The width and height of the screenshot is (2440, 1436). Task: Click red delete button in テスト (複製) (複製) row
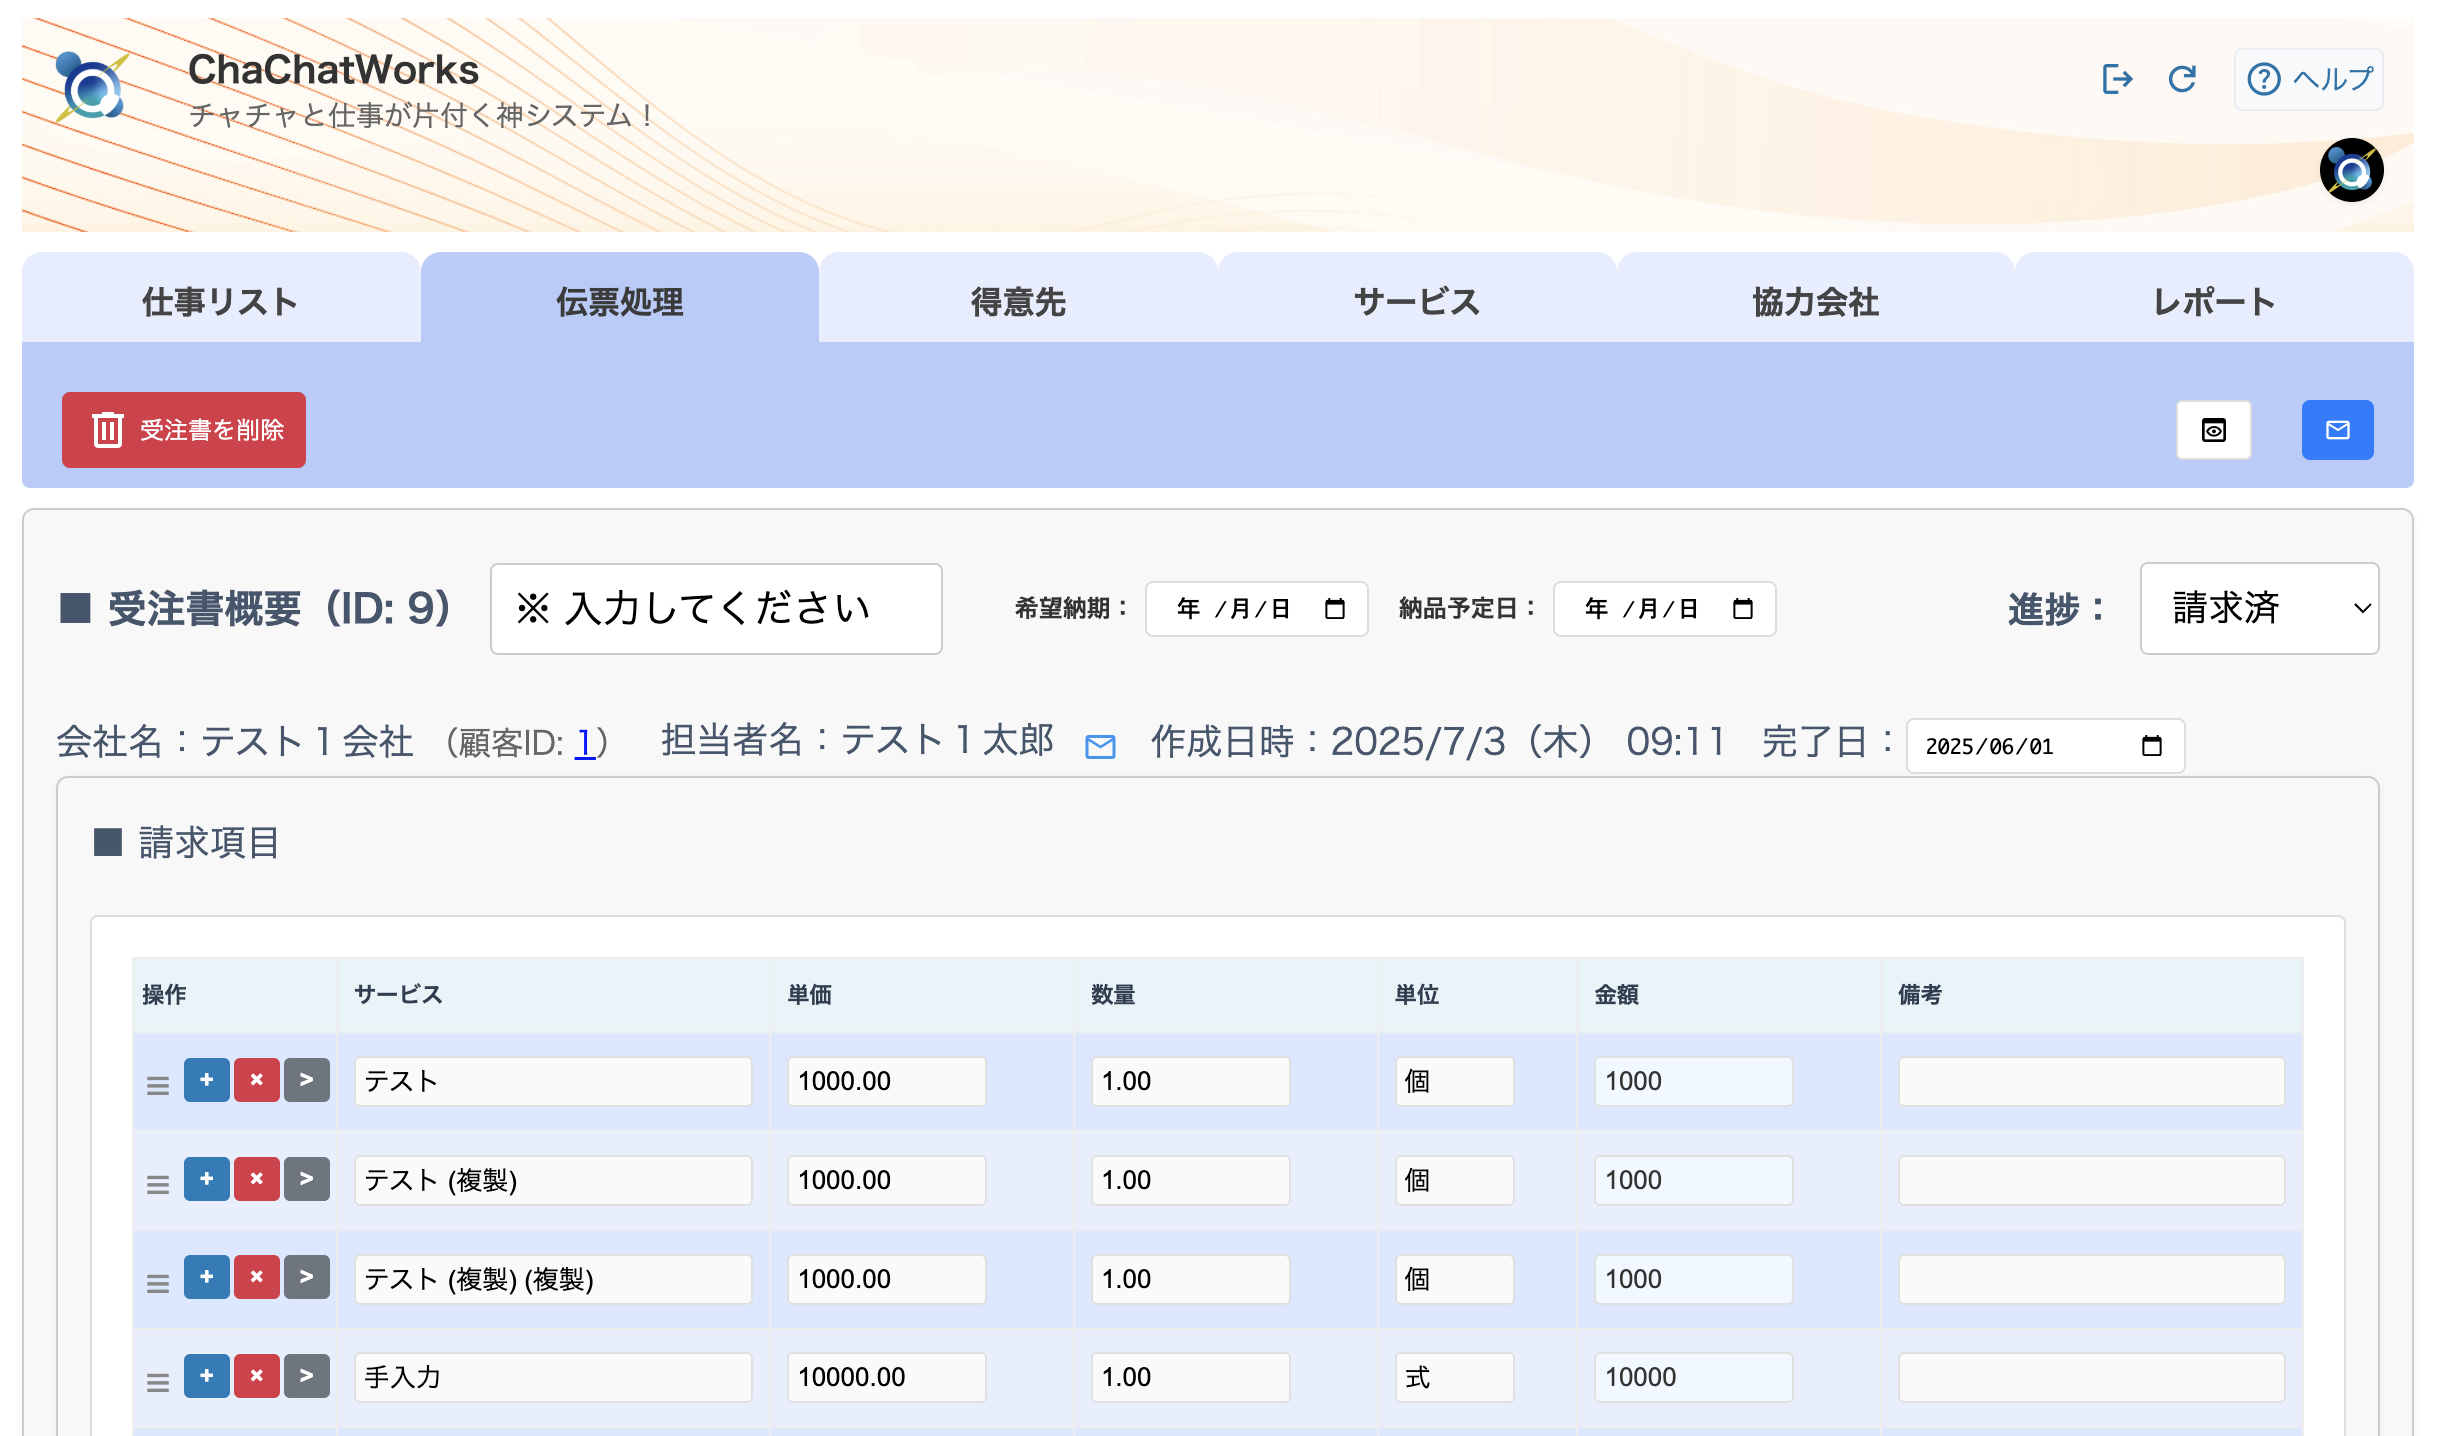click(x=257, y=1277)
